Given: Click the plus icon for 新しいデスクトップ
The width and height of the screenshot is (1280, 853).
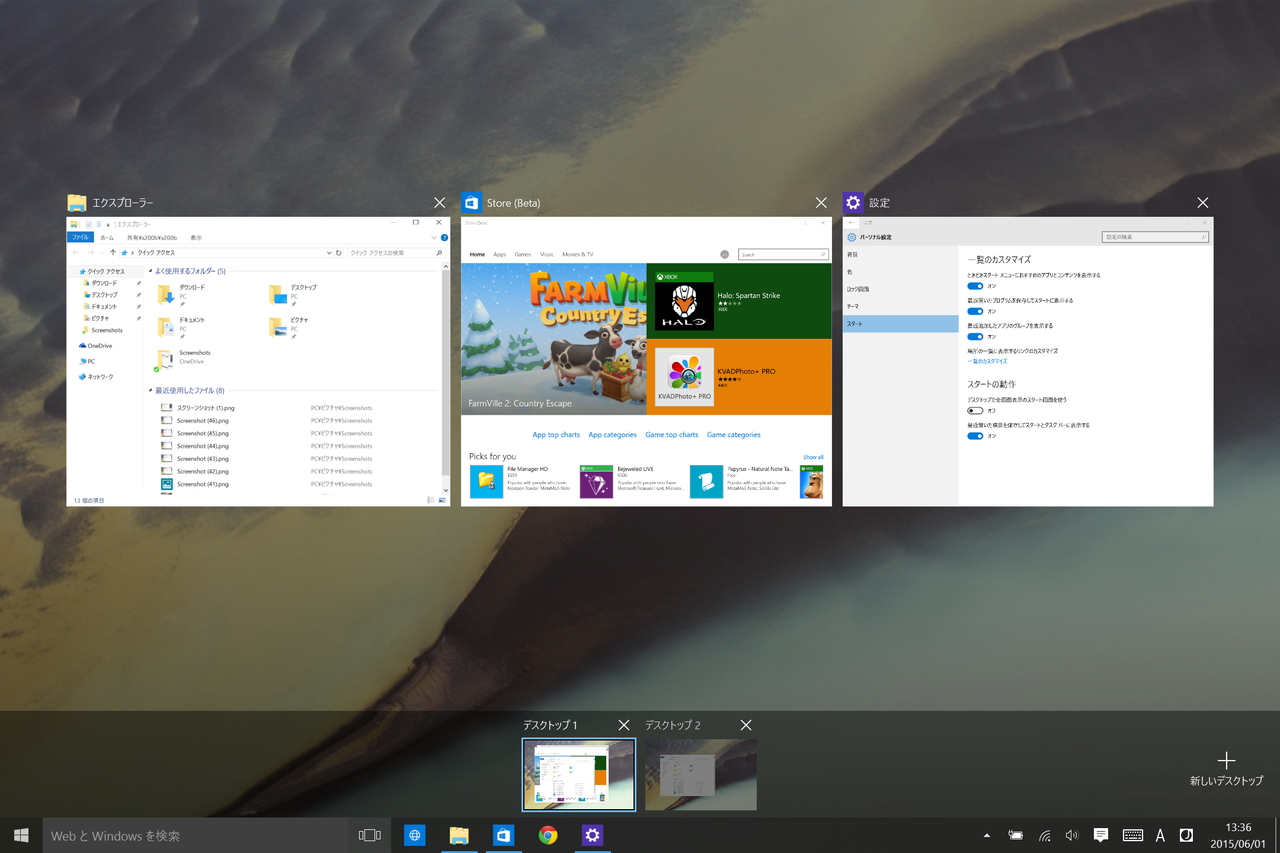Looking at the screenshot, I should tap(1226, 760).
